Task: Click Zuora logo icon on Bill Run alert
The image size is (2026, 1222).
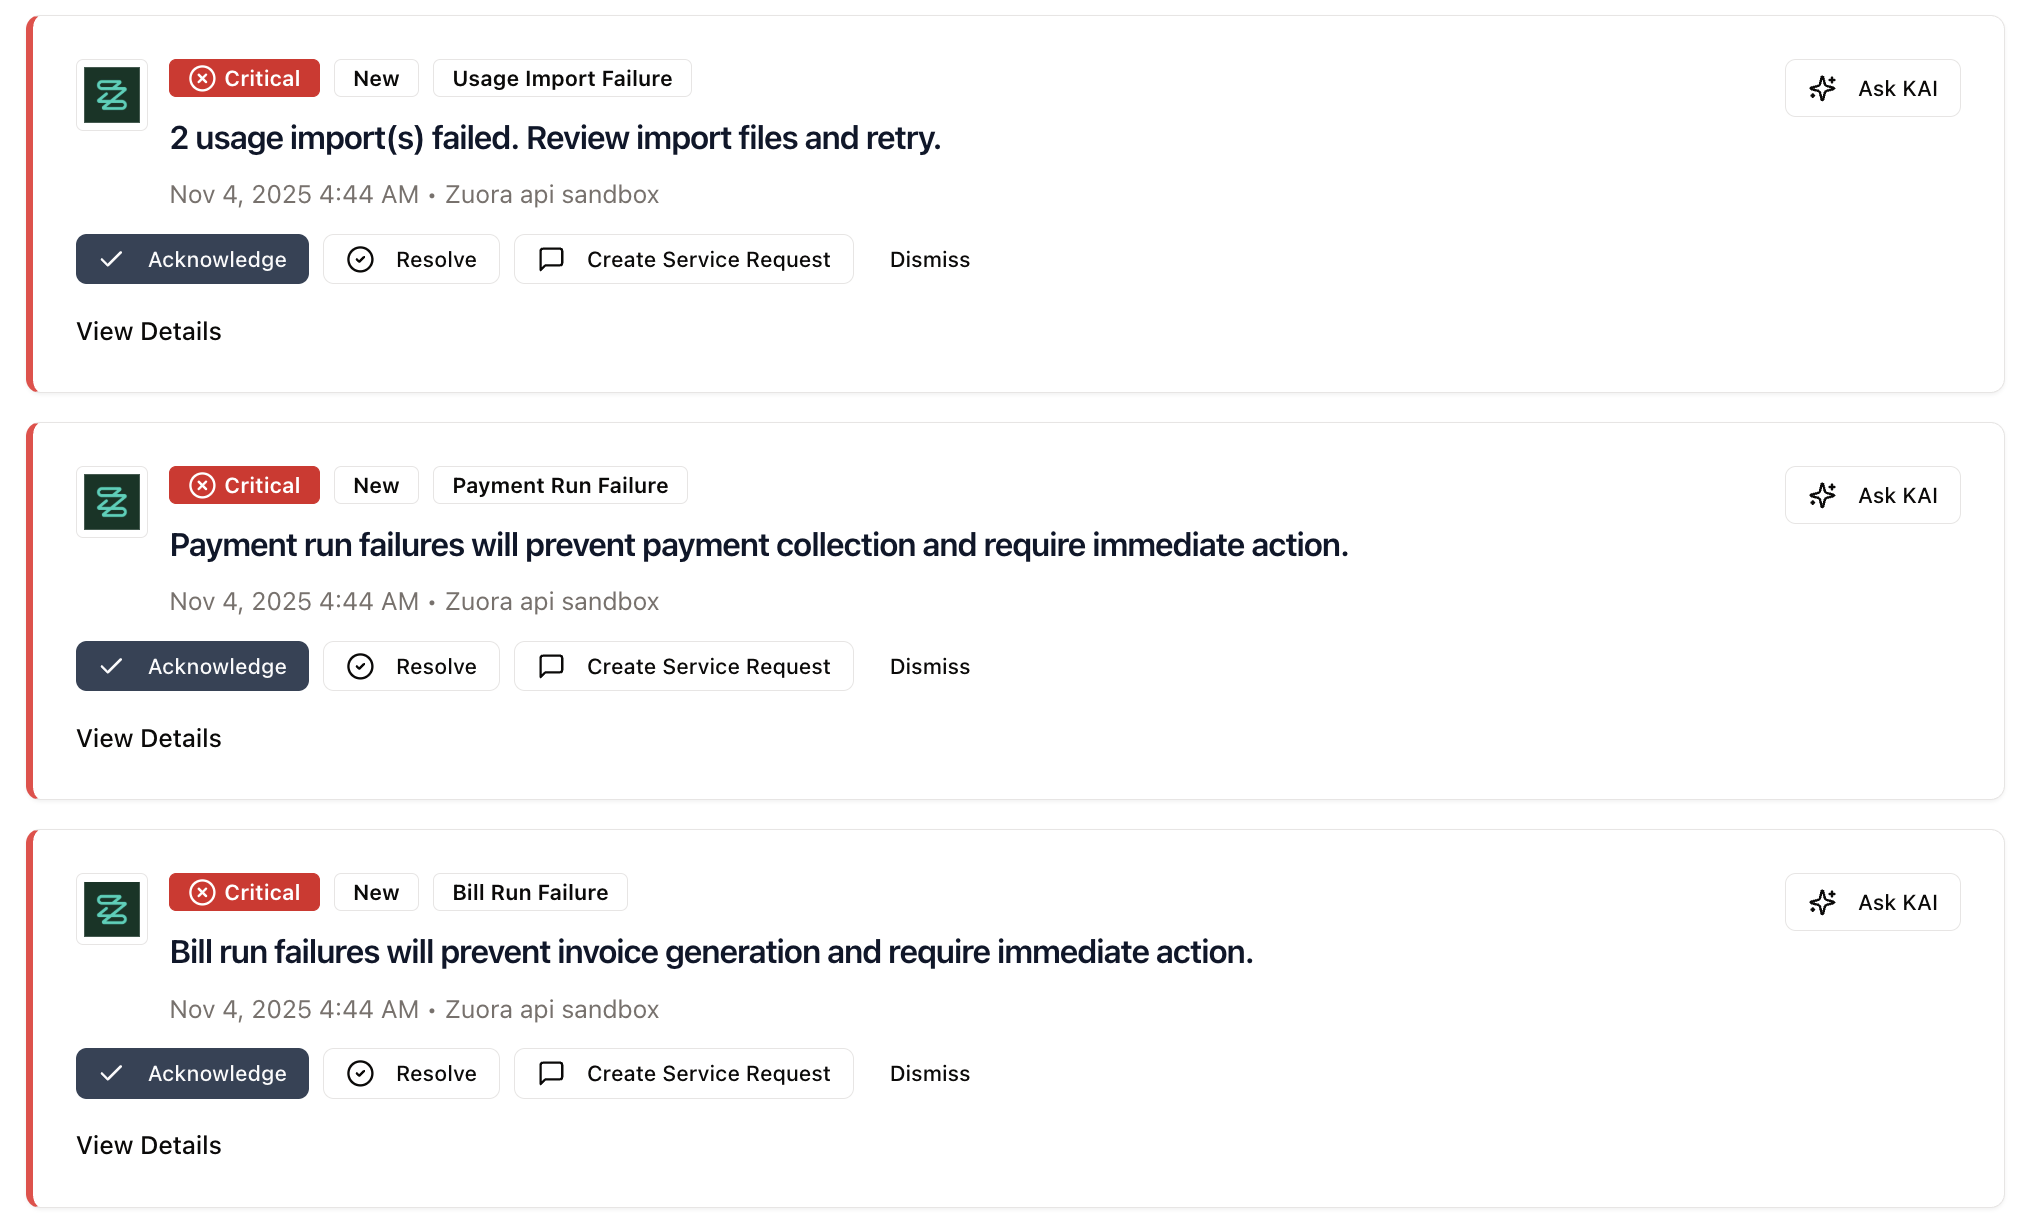Action: point(112,909)
